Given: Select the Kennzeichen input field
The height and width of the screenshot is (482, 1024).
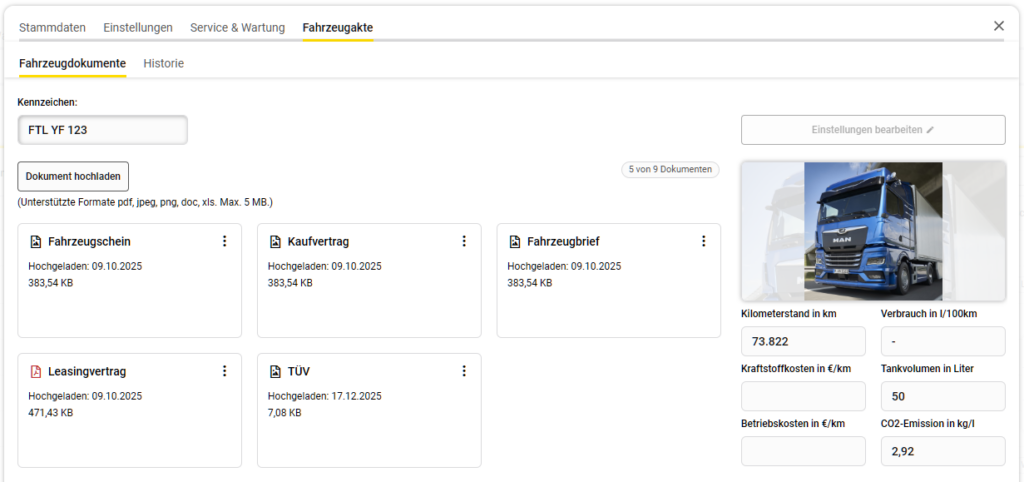Looking at the screenshot, I should [x=102, y=130].
